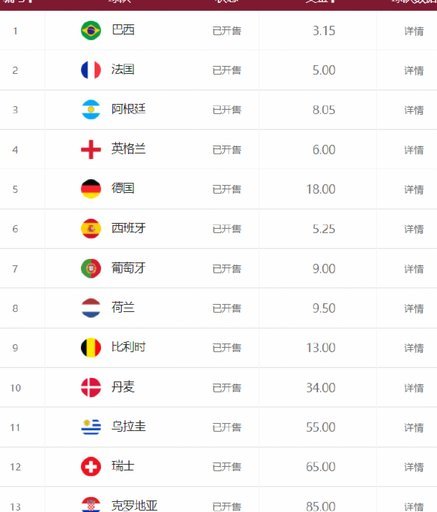Select the Netherlands flag icon
Image resolution: width=437 pixels, height=512 pixels.
point(91,308)
